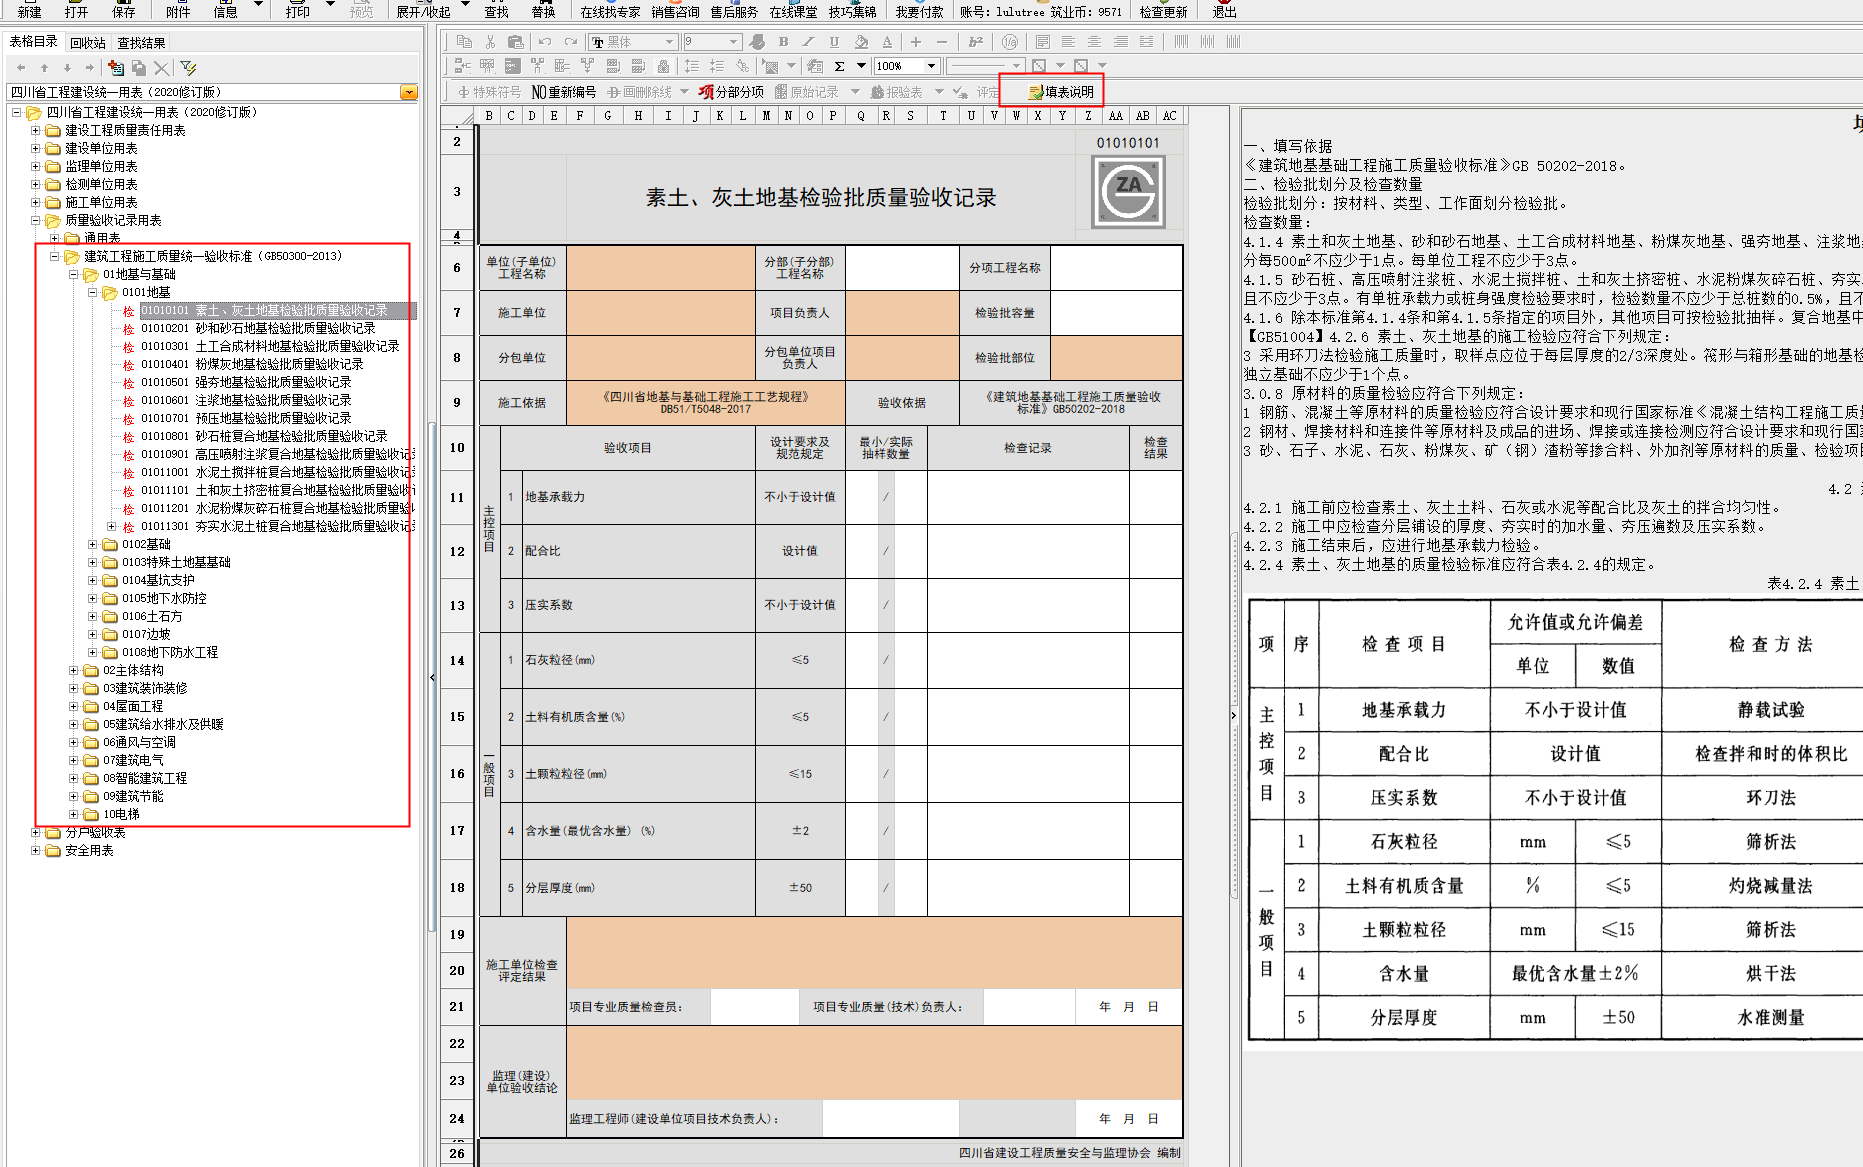Click the font color A icon
Viewport: 1863px width, 1167px height.
pos(887,42)
